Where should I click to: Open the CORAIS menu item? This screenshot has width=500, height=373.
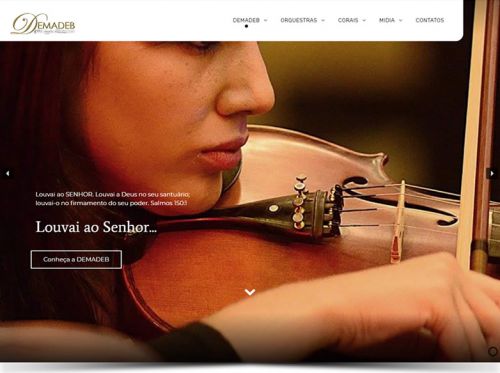(x=348, y=20)
